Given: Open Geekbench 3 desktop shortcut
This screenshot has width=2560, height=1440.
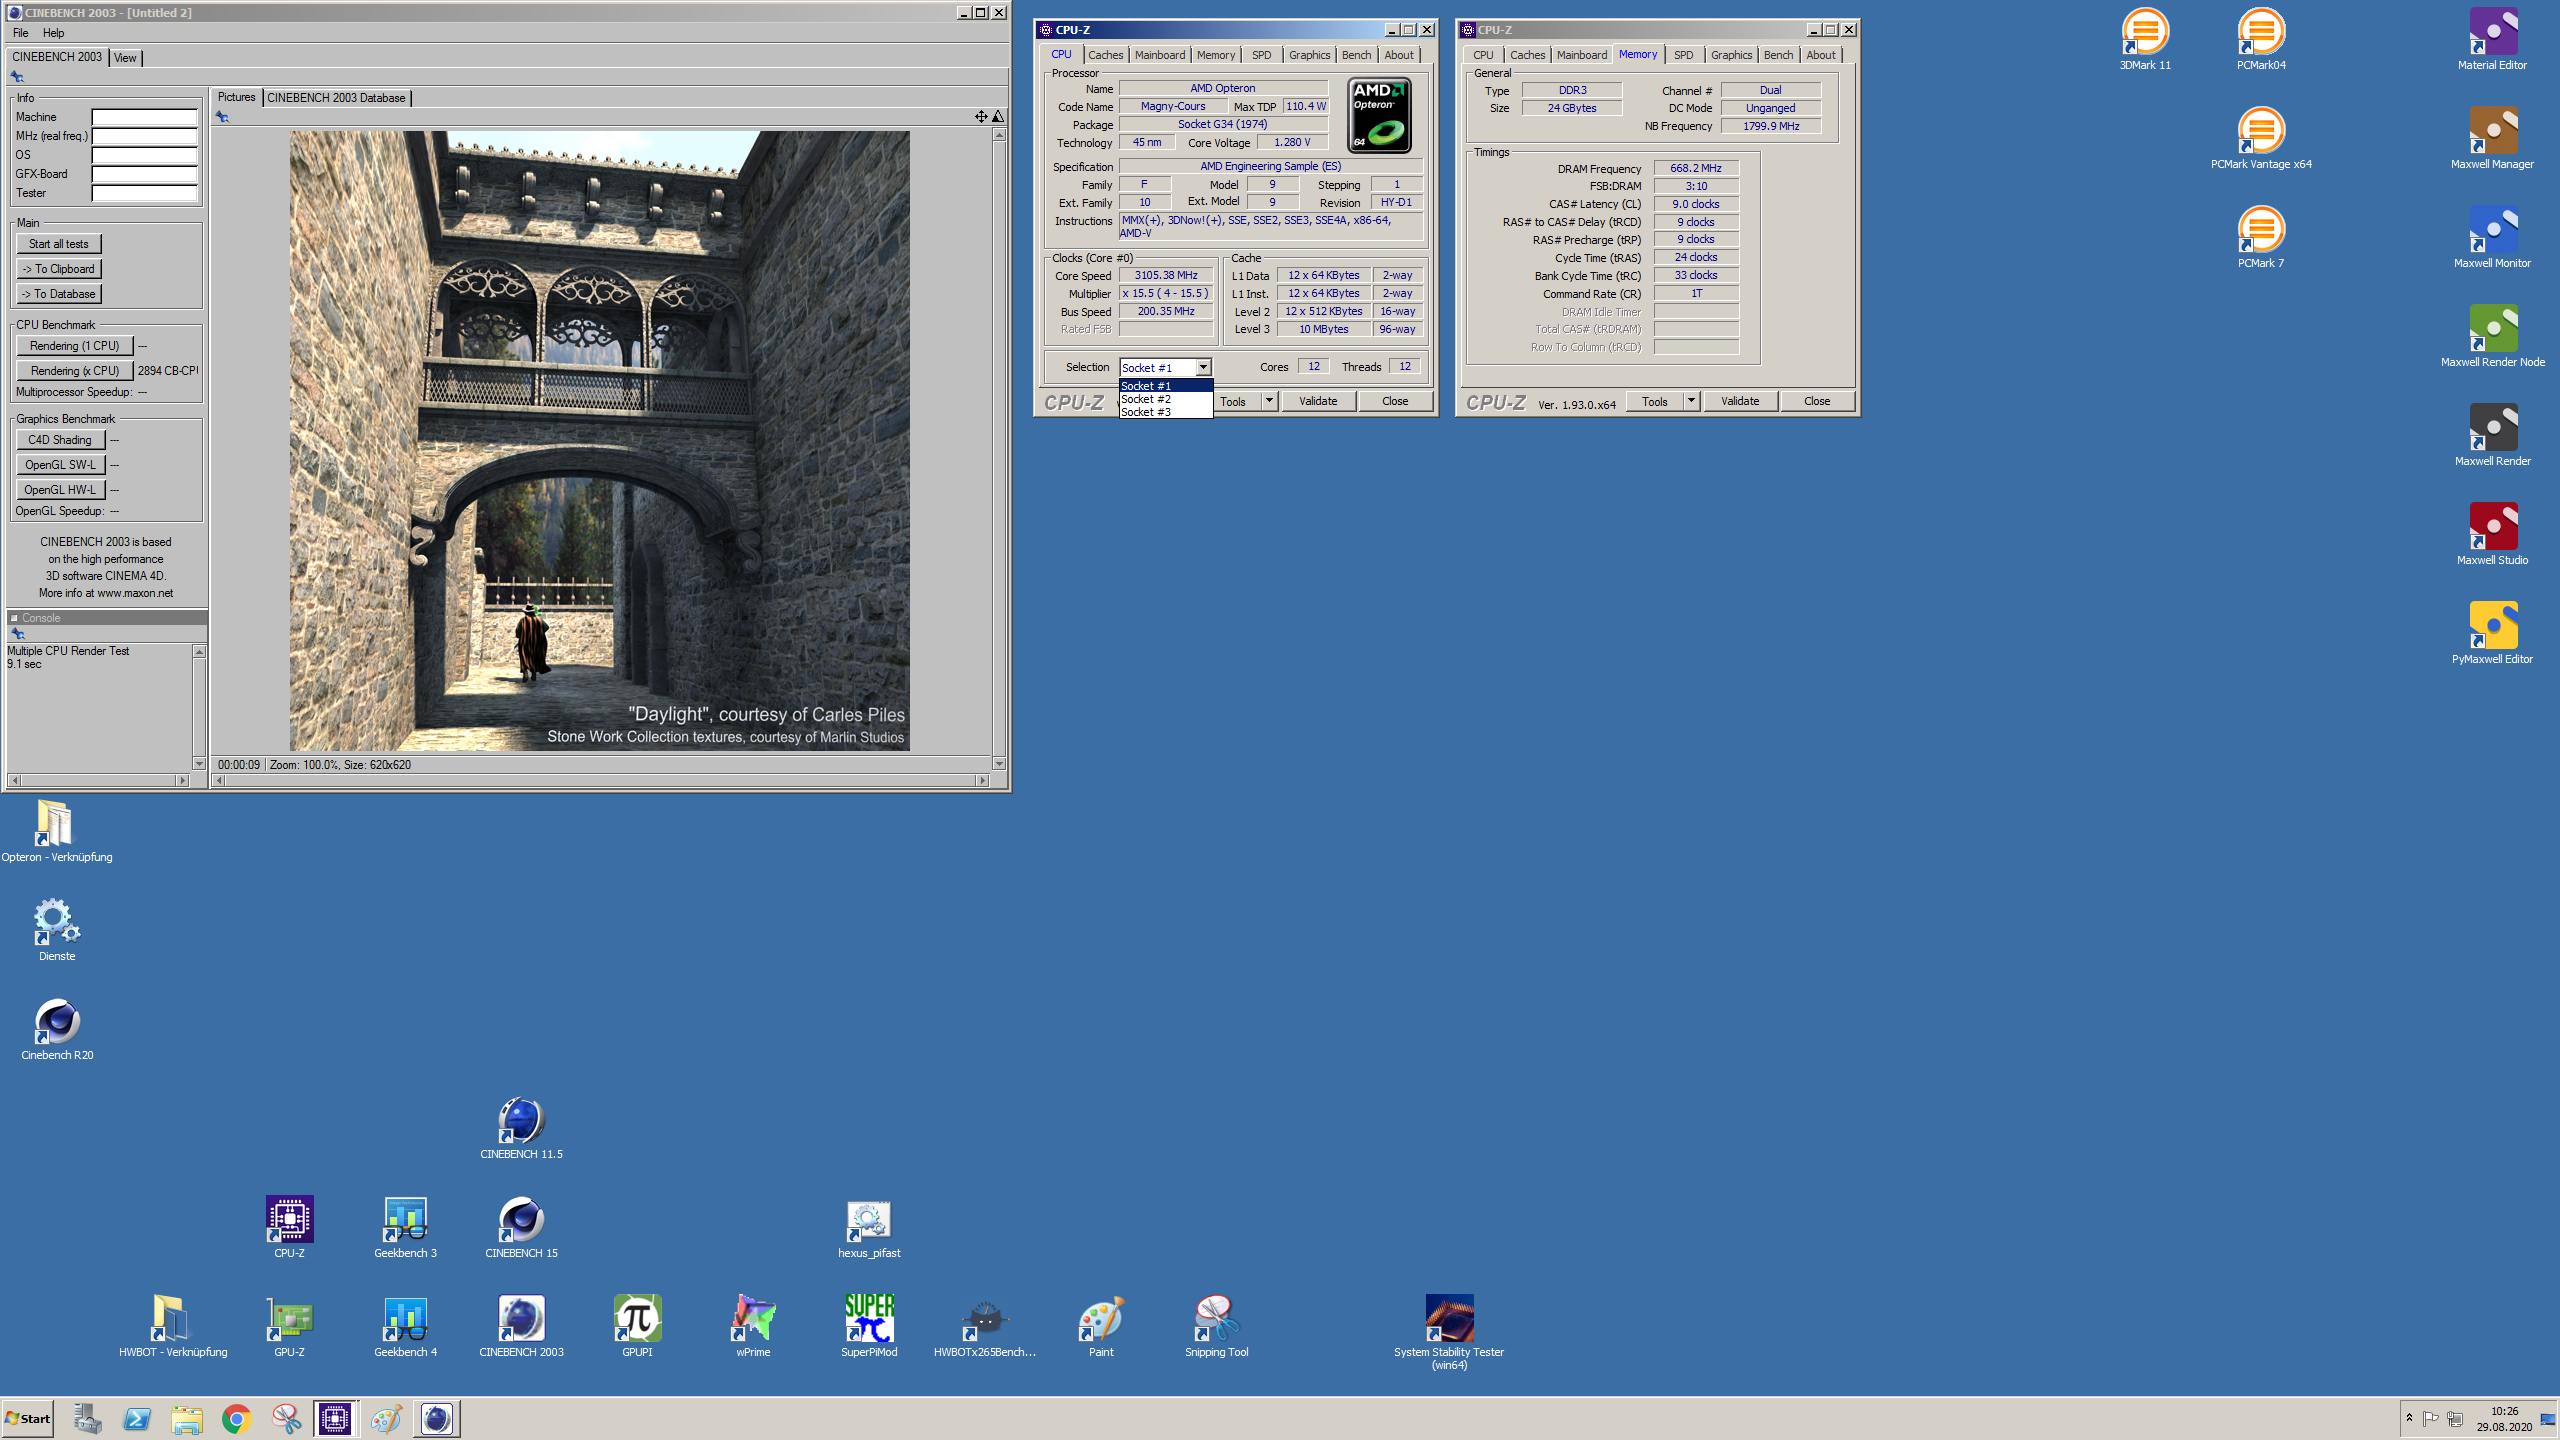Looking at the screenshot, I should (x=405, y=1228).
